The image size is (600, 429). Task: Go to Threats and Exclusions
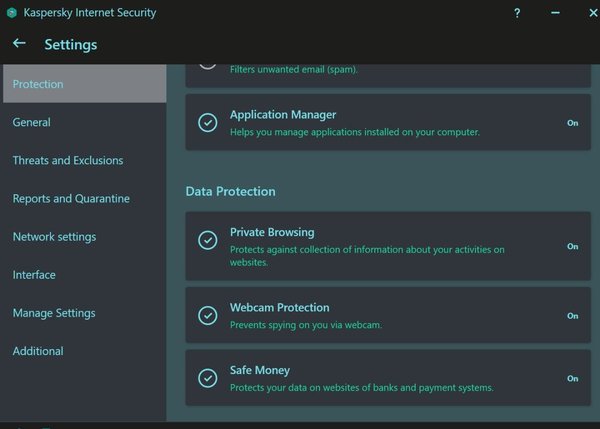point(68,160)
